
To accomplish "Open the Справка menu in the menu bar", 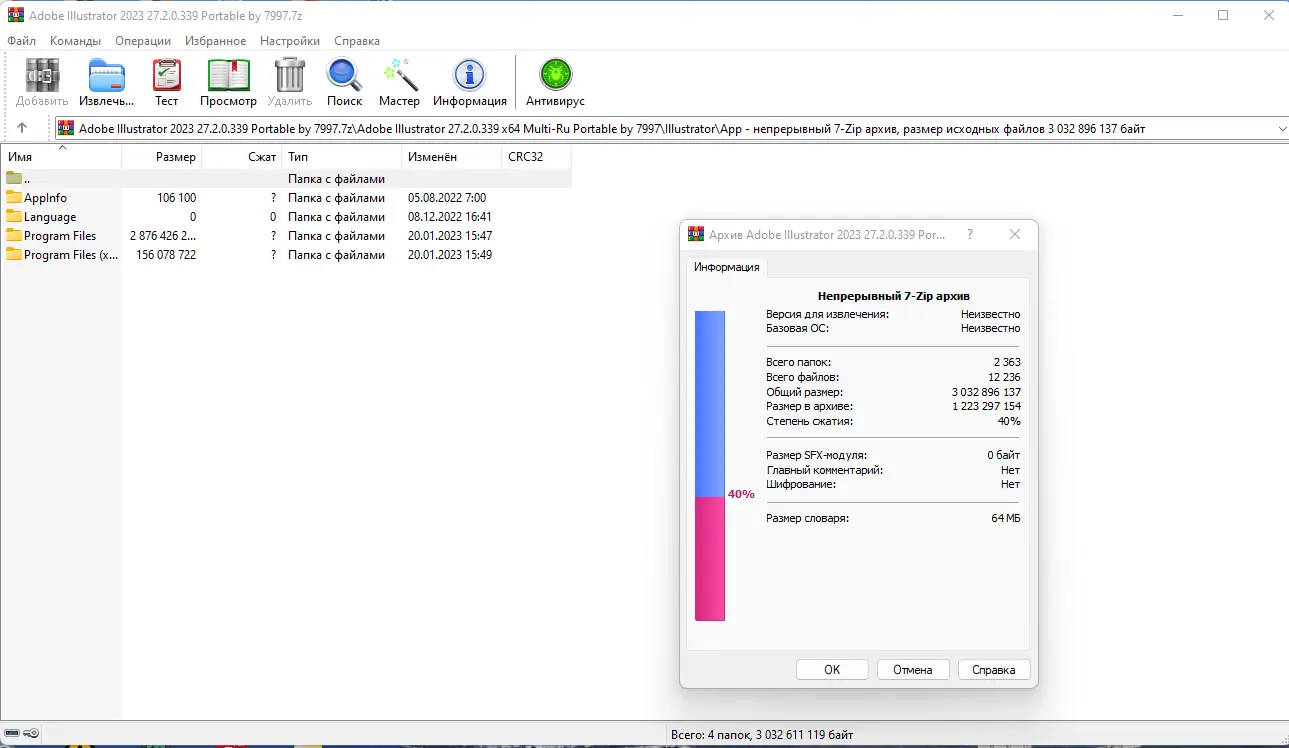I will [357, 41].
